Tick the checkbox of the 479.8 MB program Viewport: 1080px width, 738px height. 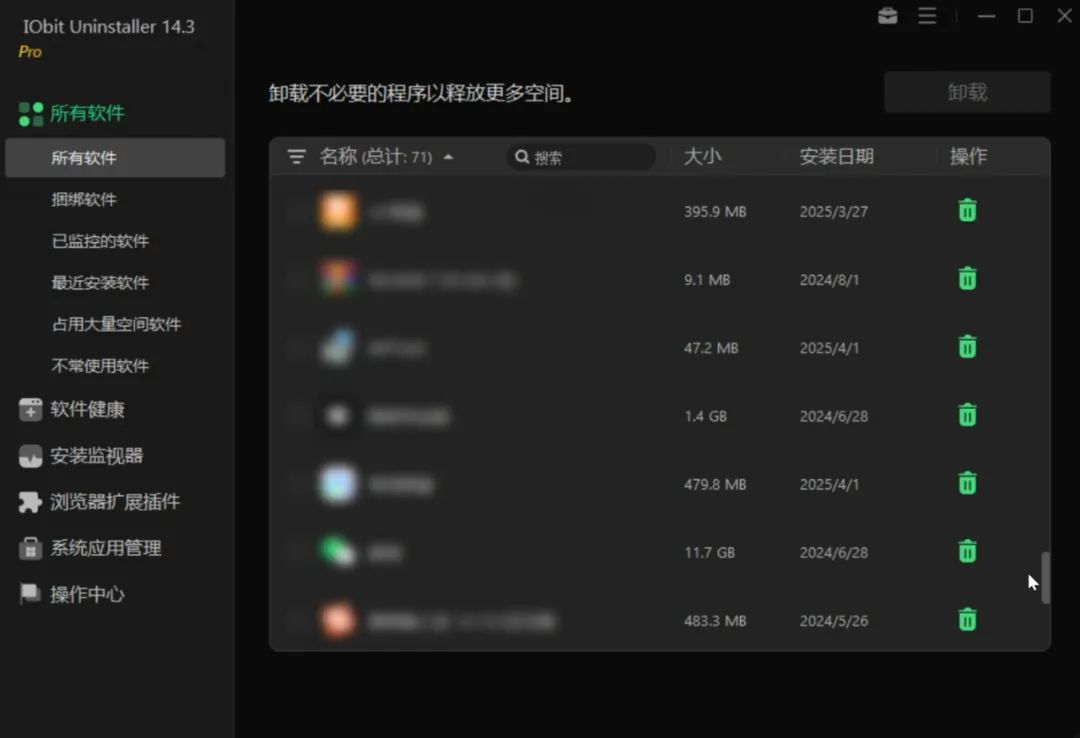[296, 484]
